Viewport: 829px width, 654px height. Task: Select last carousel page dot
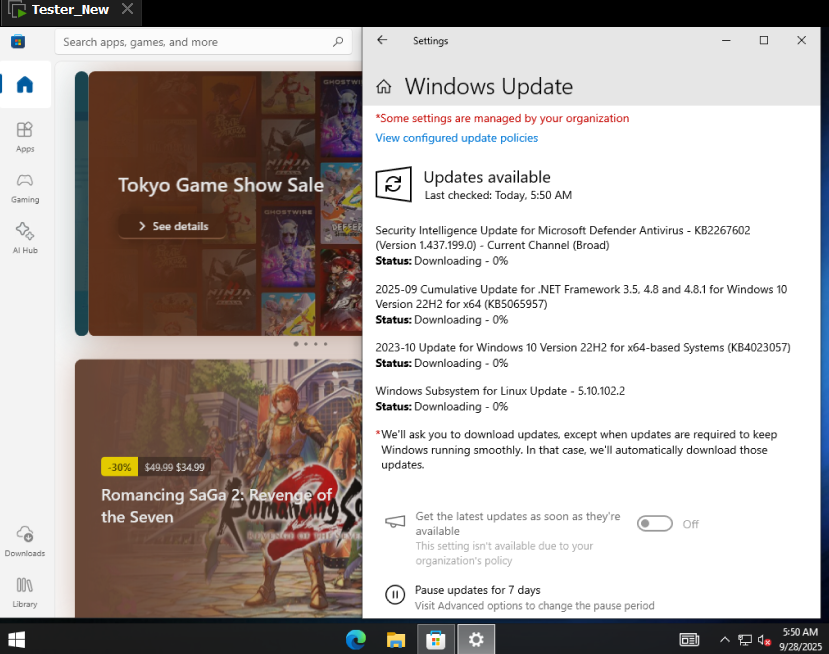(x=326, y=344)
